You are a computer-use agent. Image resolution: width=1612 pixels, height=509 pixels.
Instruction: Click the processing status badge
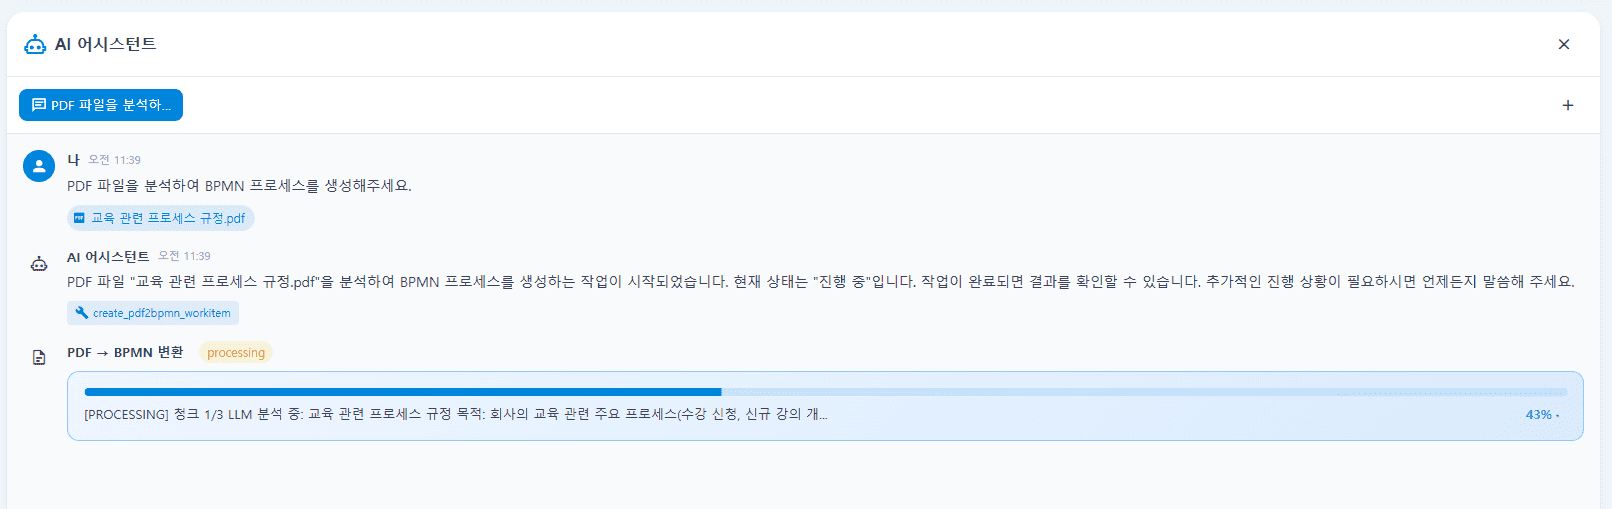click(236, 352)
